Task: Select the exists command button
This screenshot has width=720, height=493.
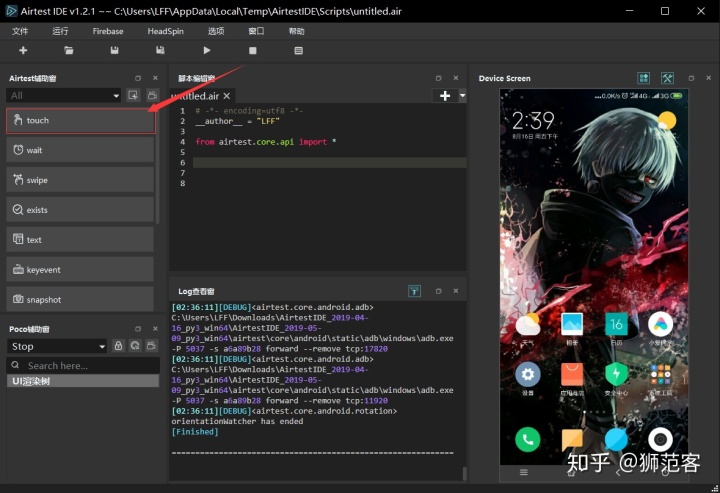Action: tap(80, 210)
